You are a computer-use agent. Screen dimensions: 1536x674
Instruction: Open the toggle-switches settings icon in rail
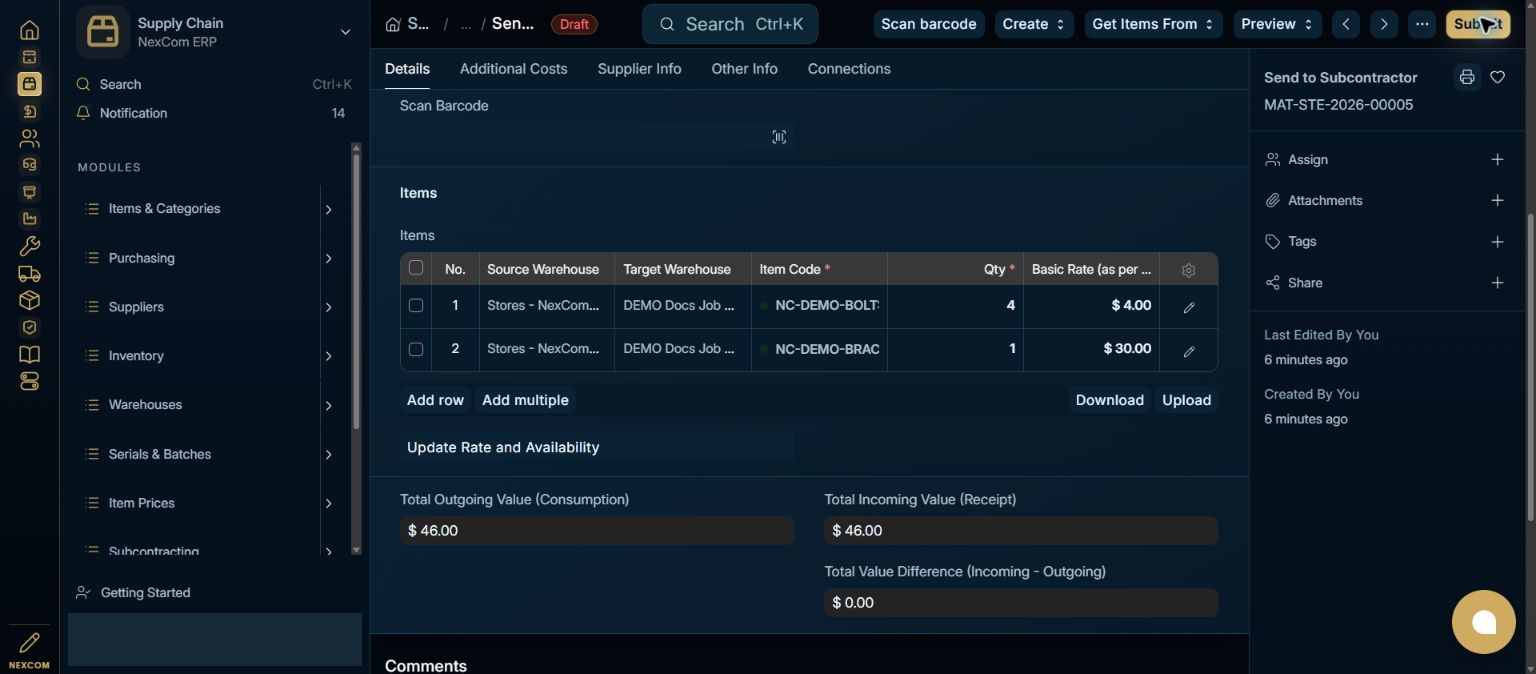(29, 381)
